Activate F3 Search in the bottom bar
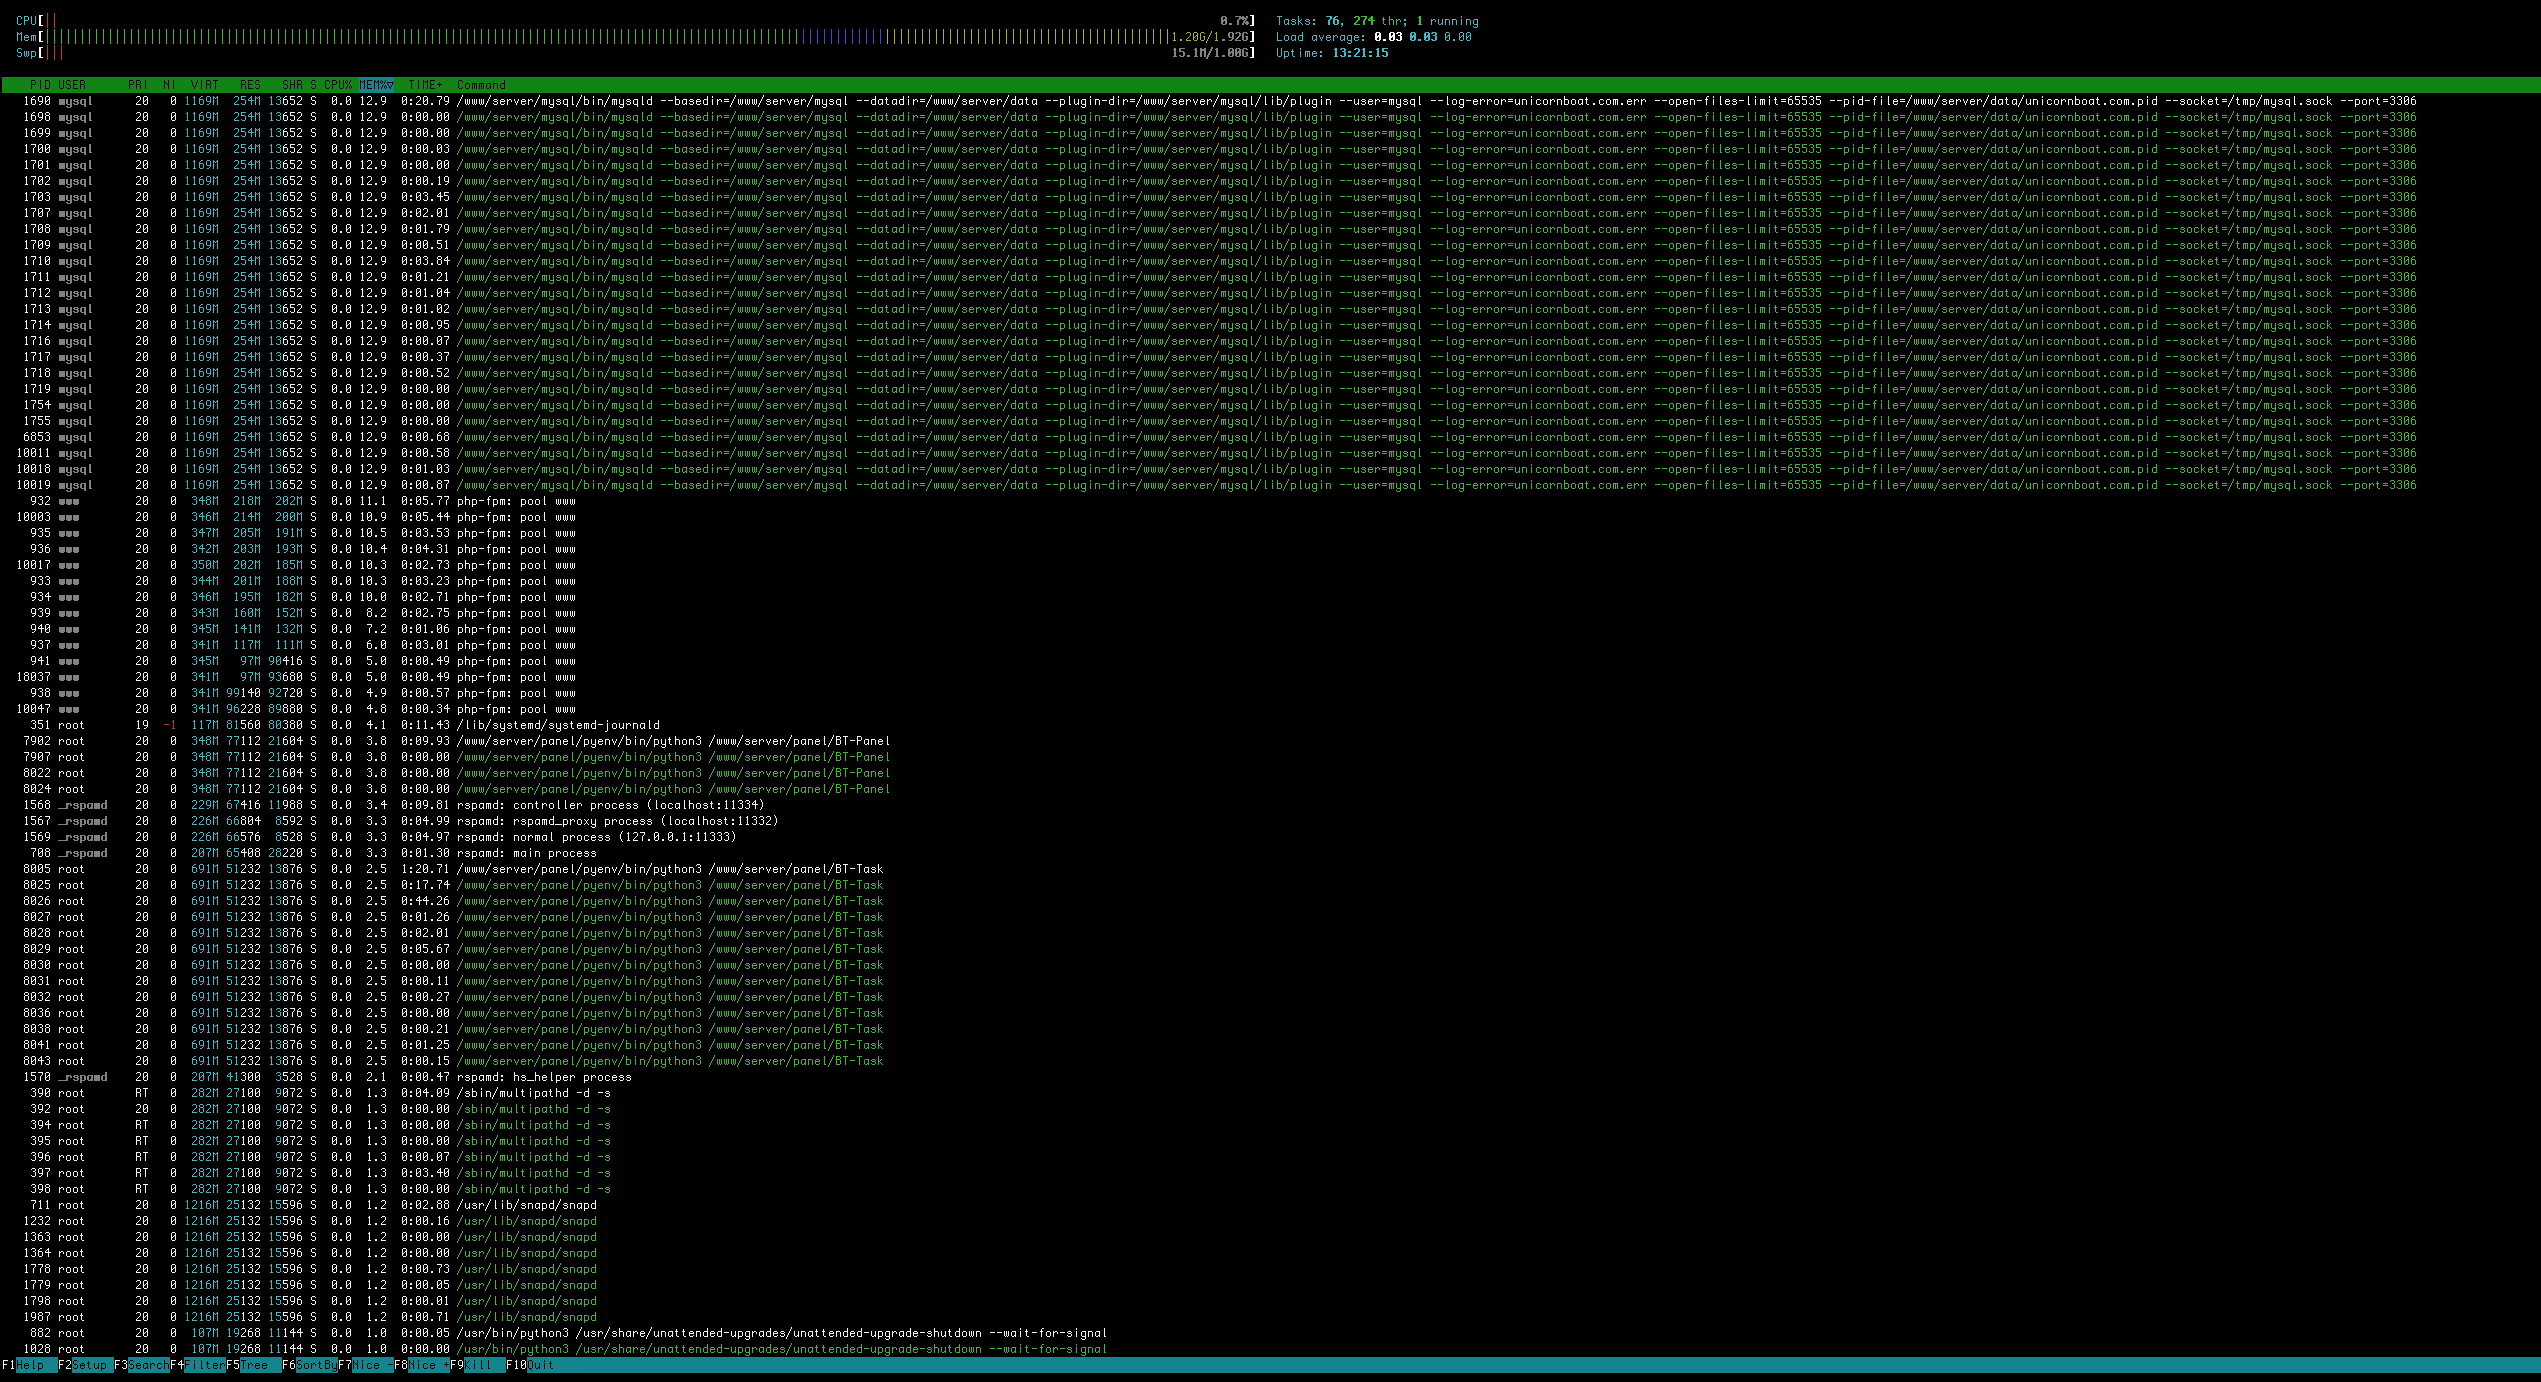Screen dimensions: 2541x1382 point(141,1365)
